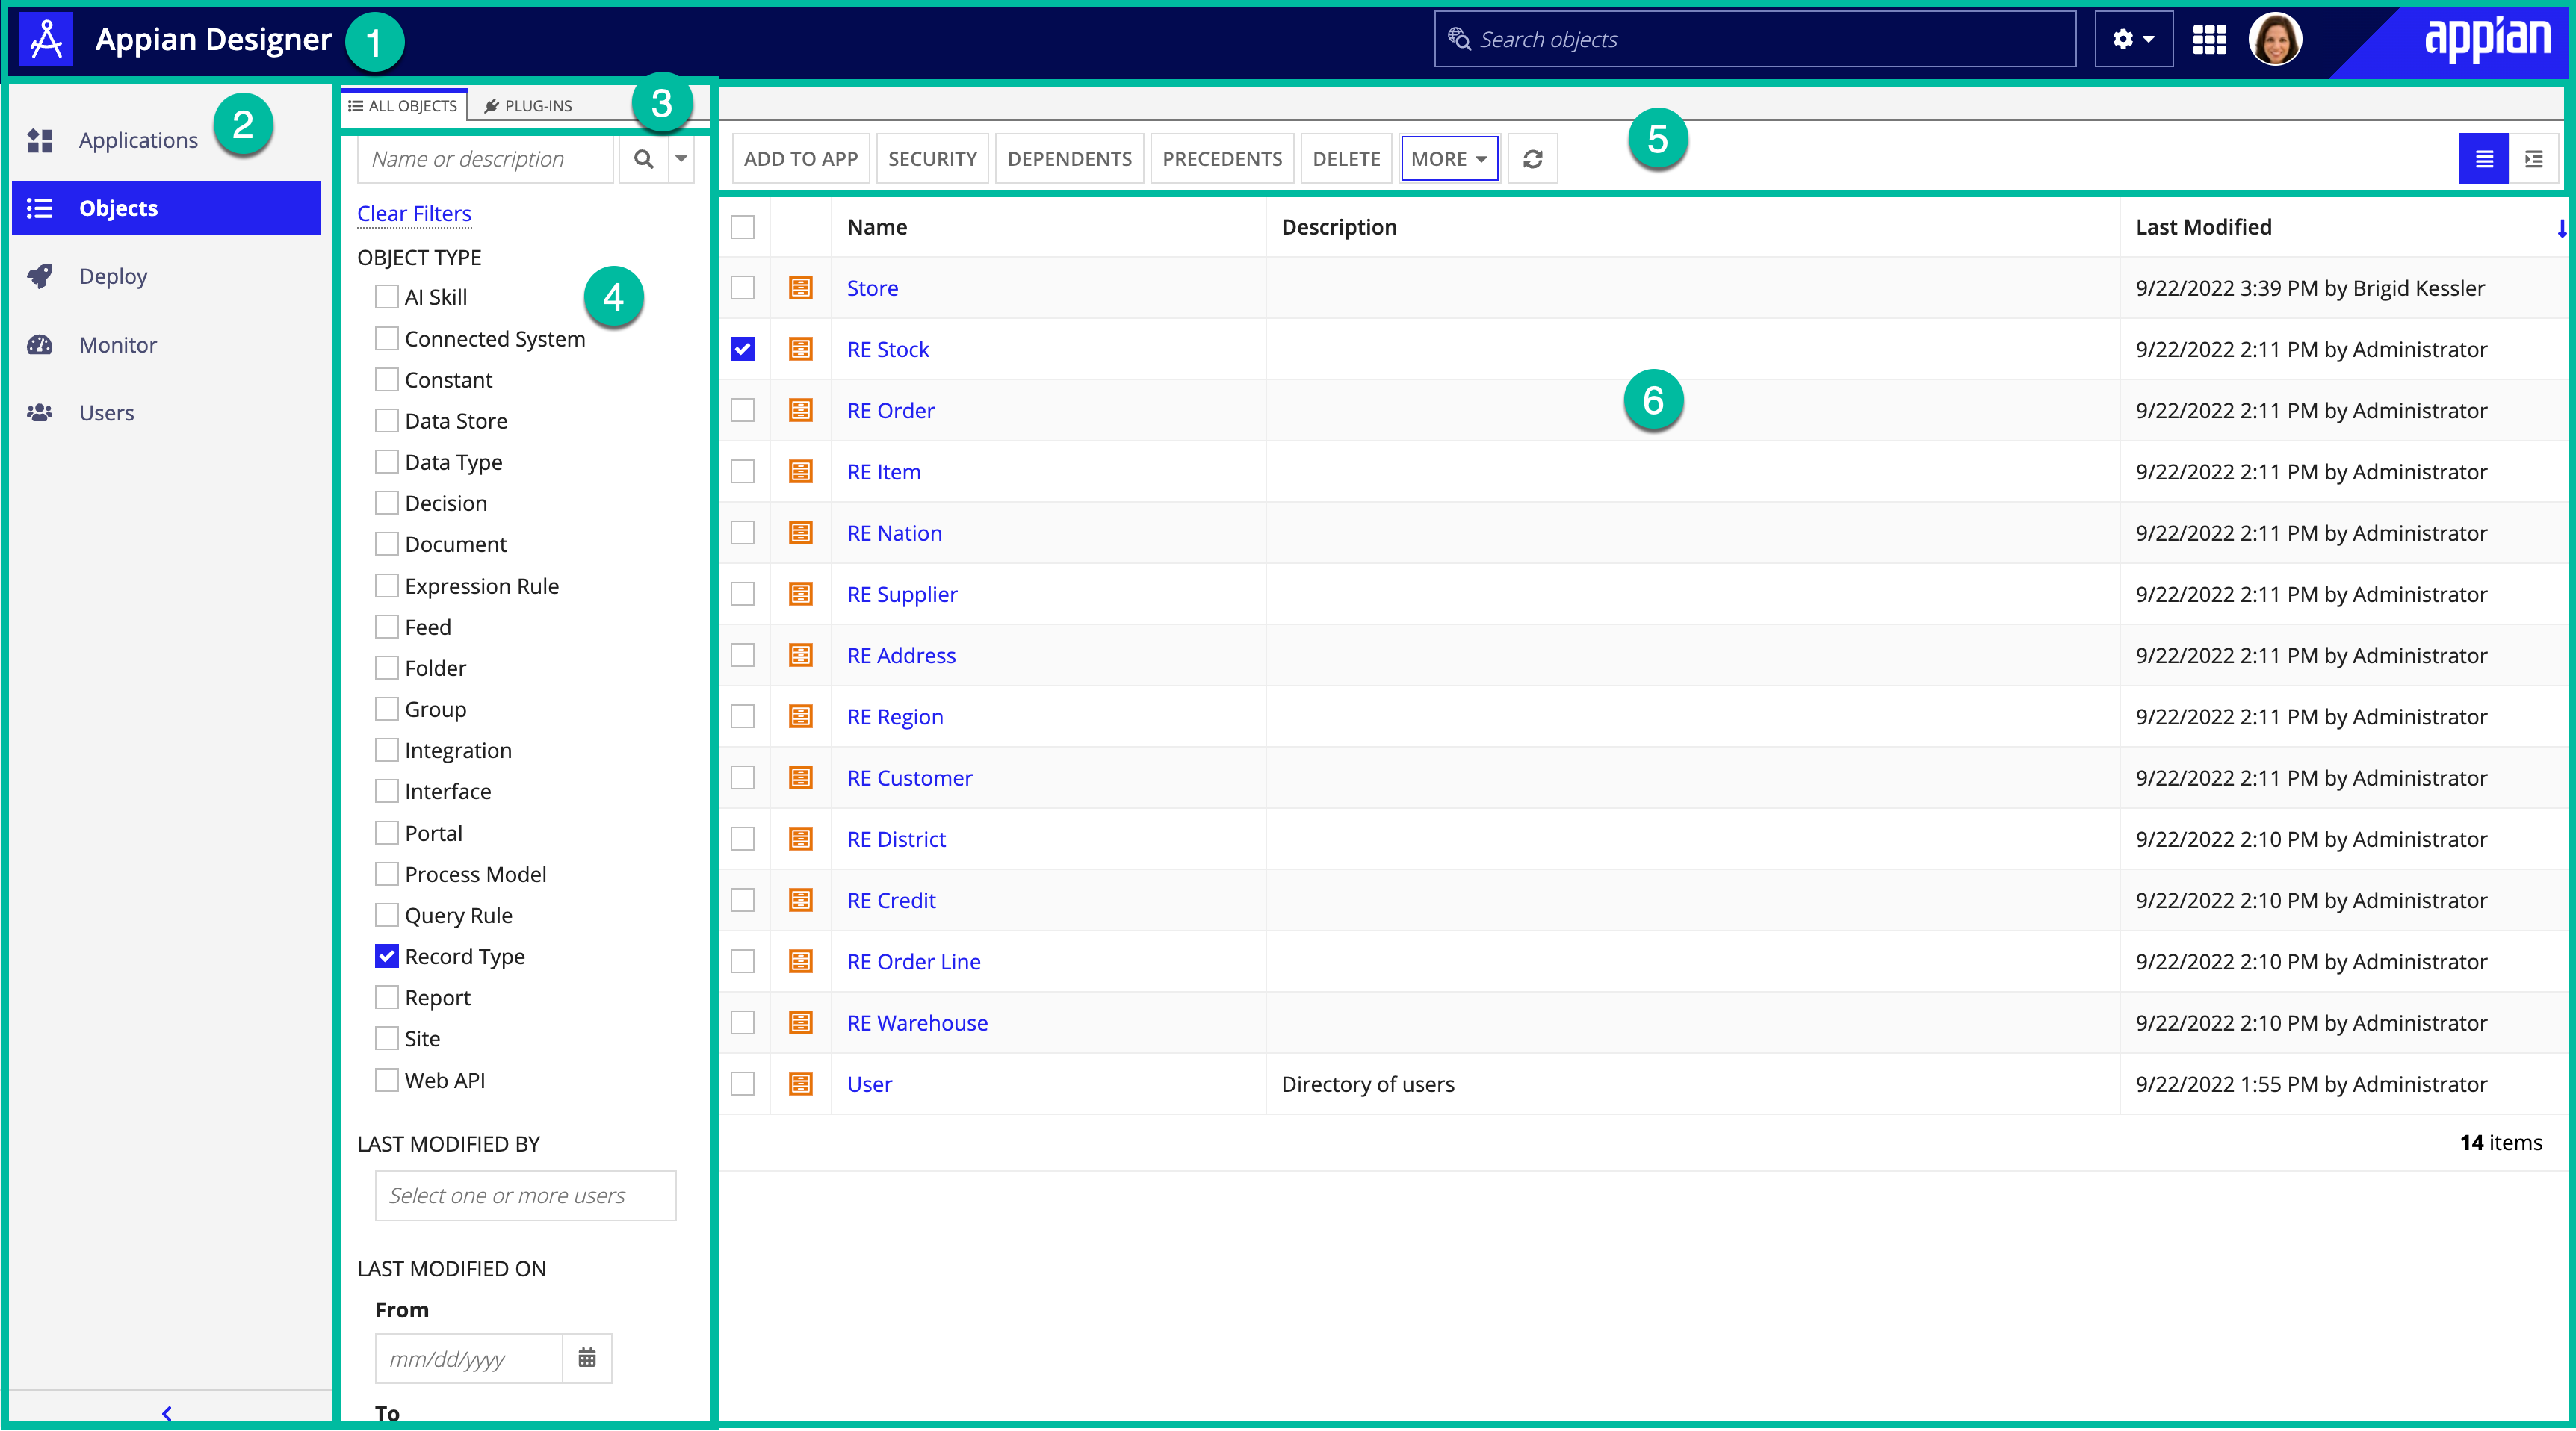Toggle the Record Type checkbox filter

point(384,955)
